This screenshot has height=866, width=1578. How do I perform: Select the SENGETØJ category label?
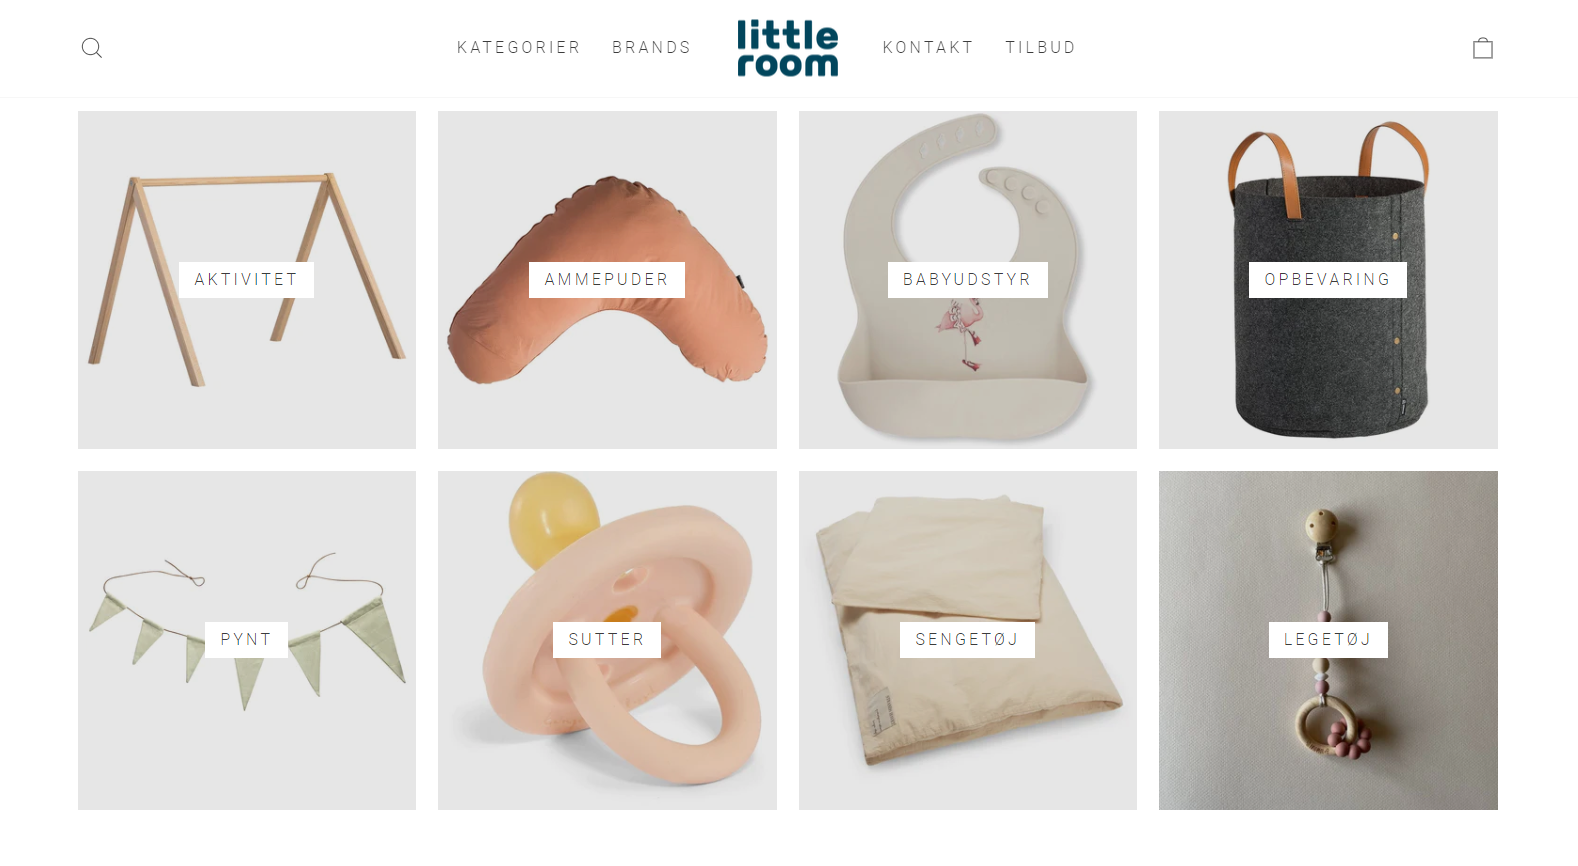967,640
